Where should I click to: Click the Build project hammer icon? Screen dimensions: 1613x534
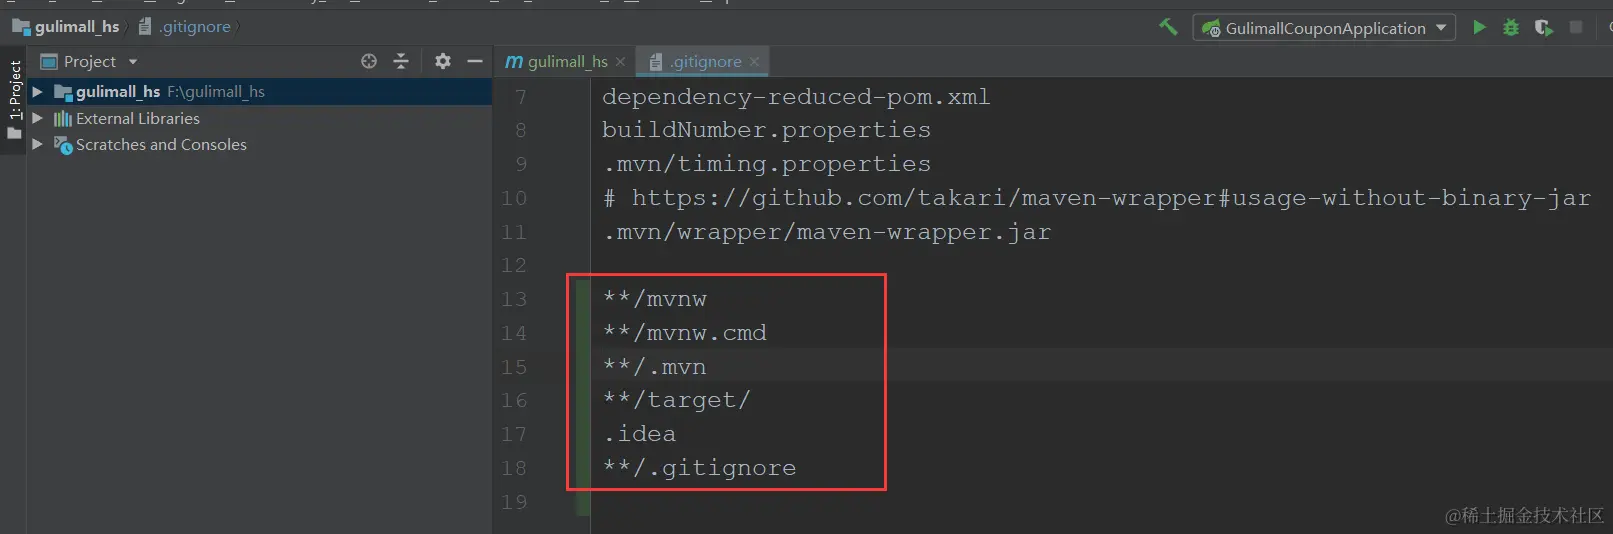[1168, 27]
